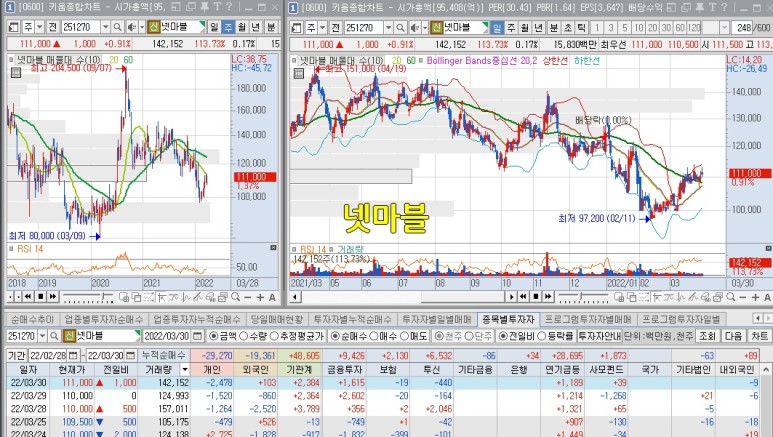773x437 pixels.
Task: Click rewind button under left chart
Action: [x=28, y=297]
